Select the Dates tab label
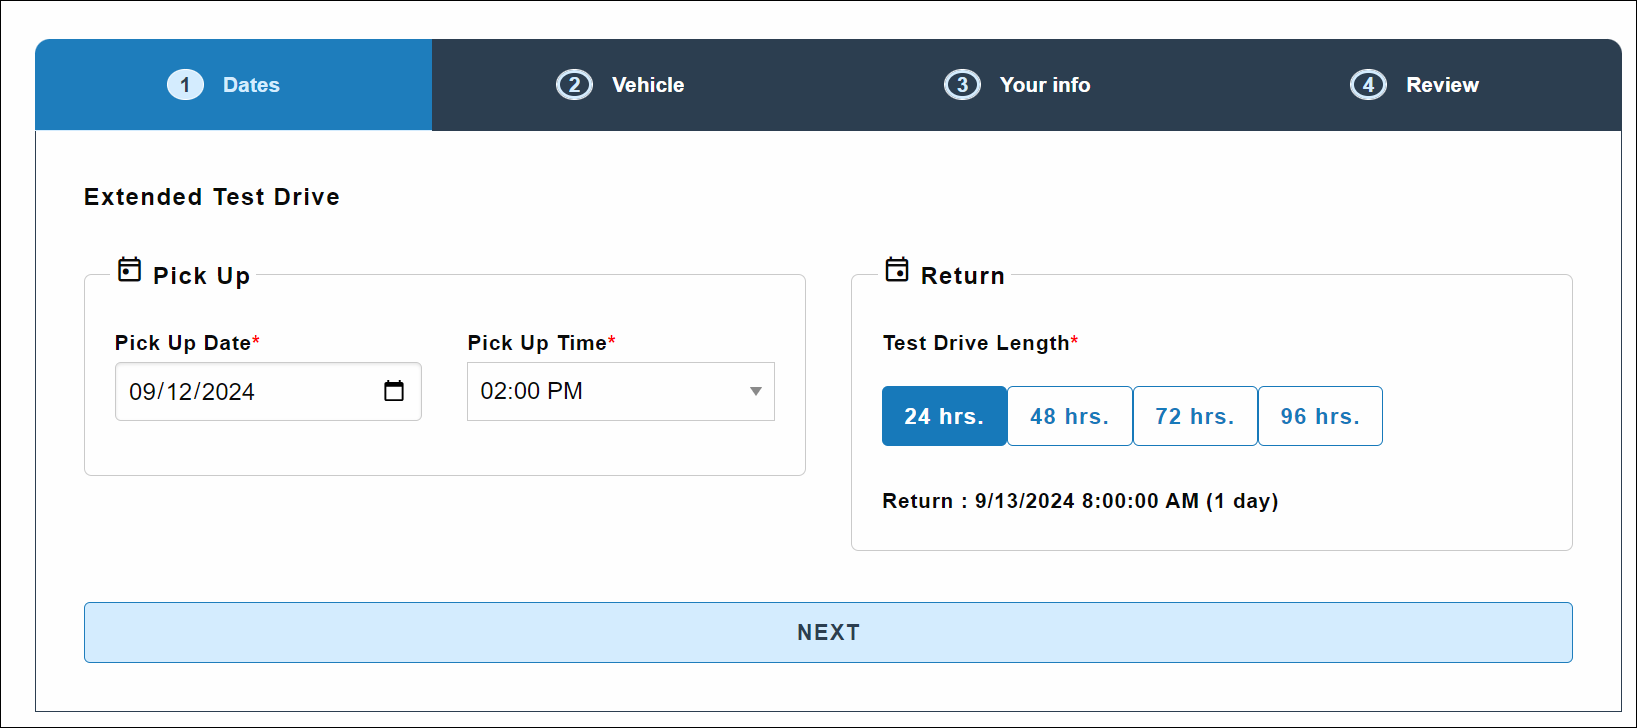 point(251,85)
